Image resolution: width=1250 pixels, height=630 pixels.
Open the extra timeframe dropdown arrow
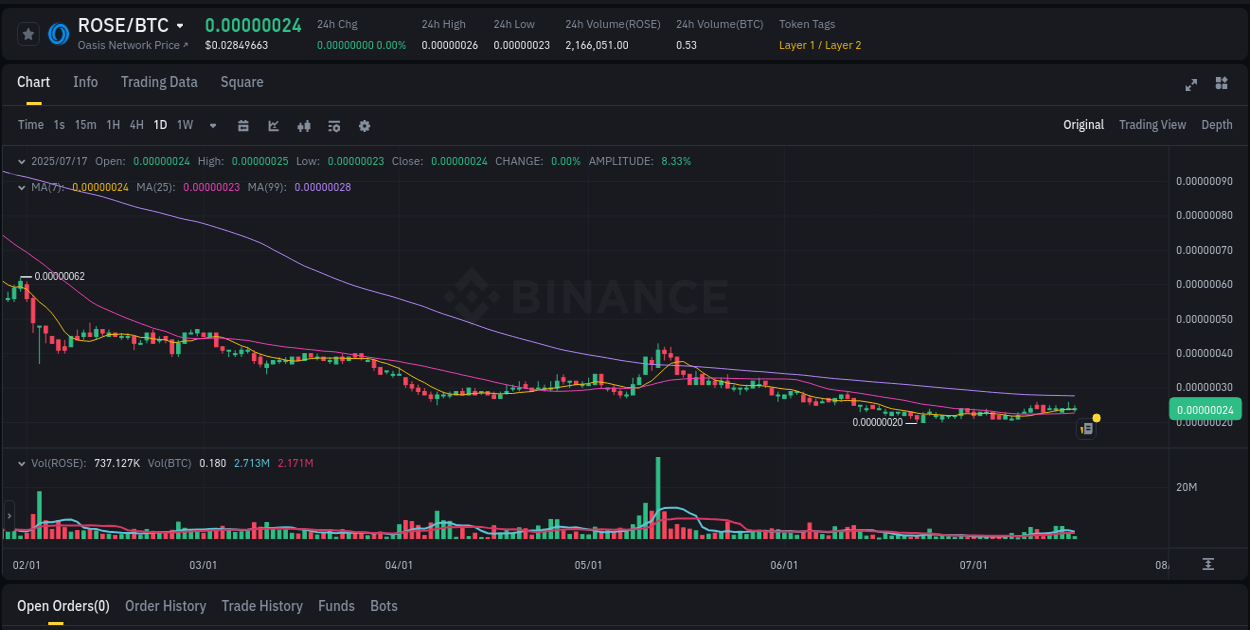click(211, 125)
